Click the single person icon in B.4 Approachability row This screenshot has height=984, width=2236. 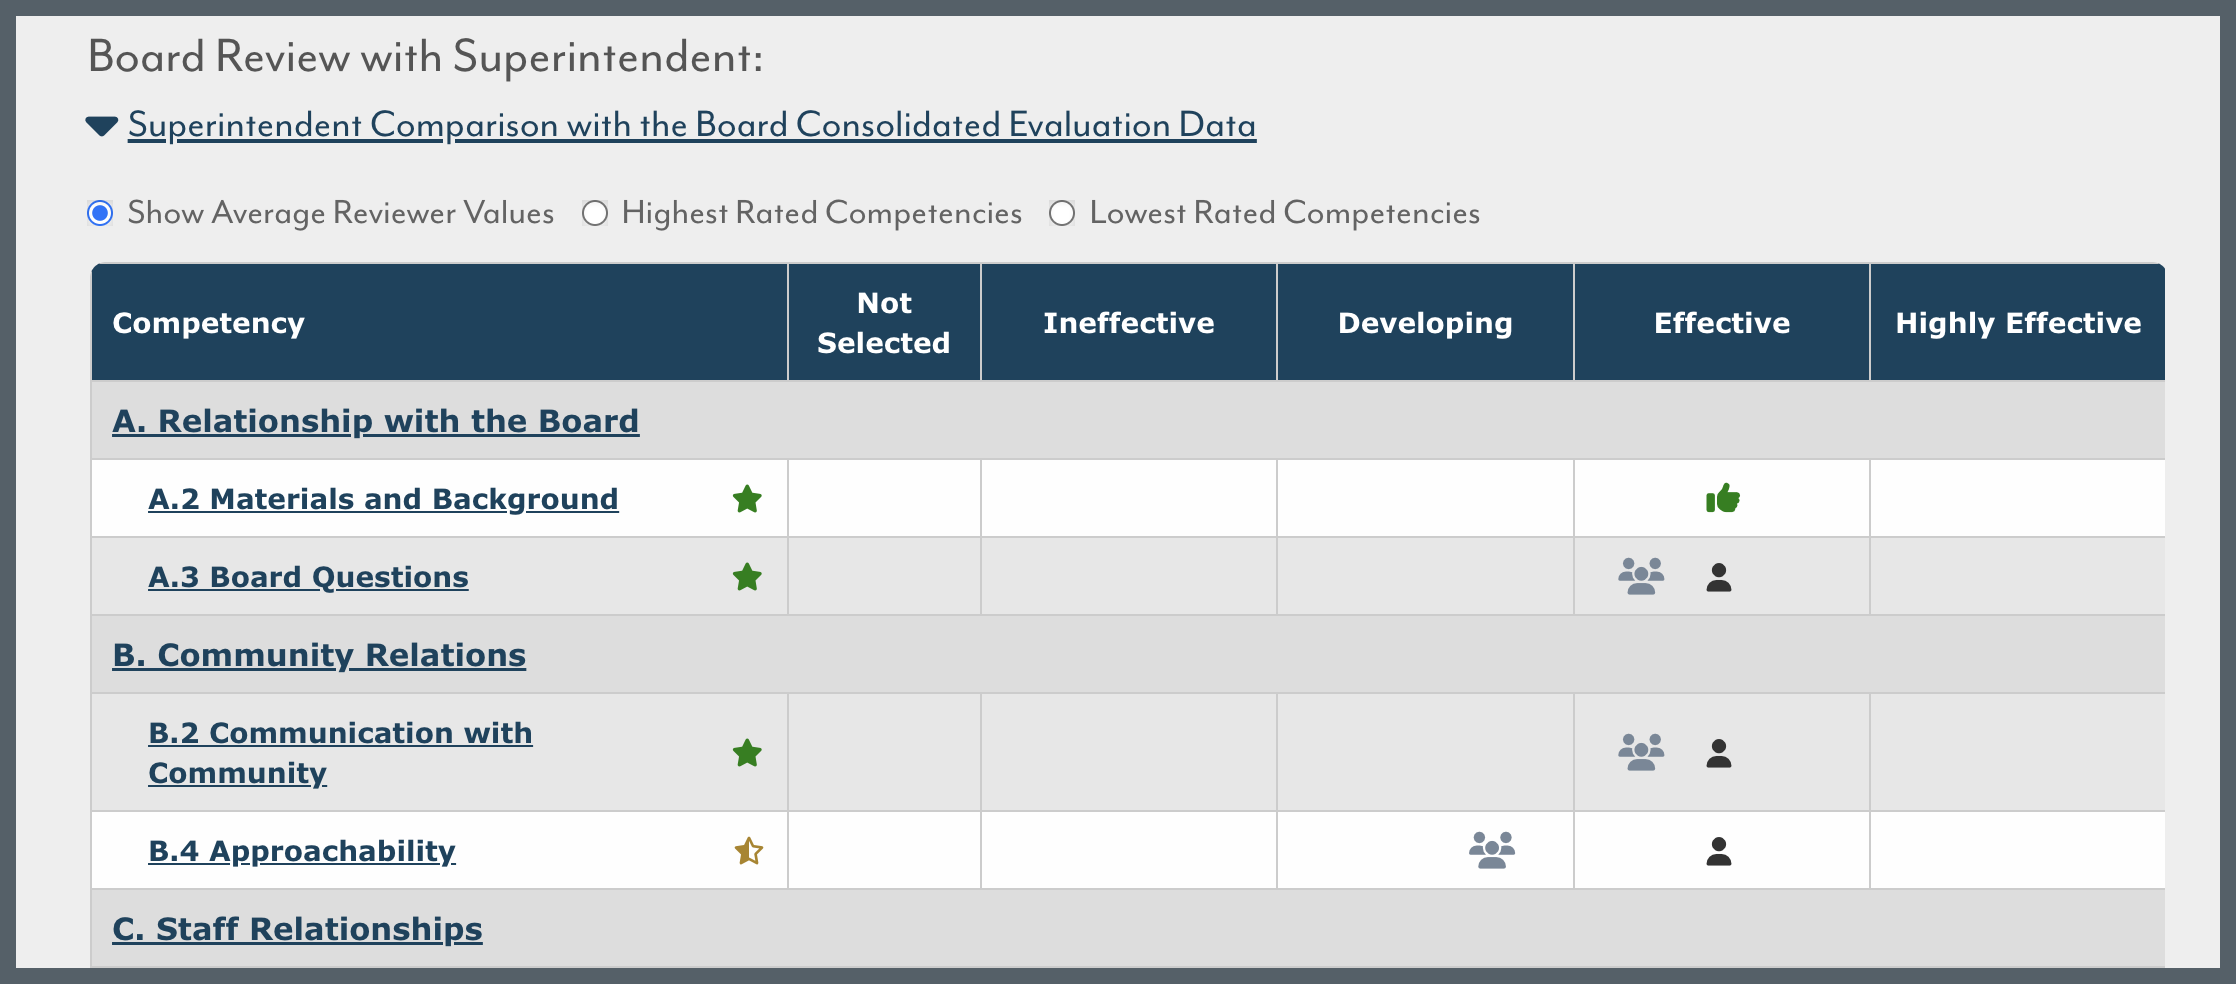pyautogui.click(x=1718, y=851)
